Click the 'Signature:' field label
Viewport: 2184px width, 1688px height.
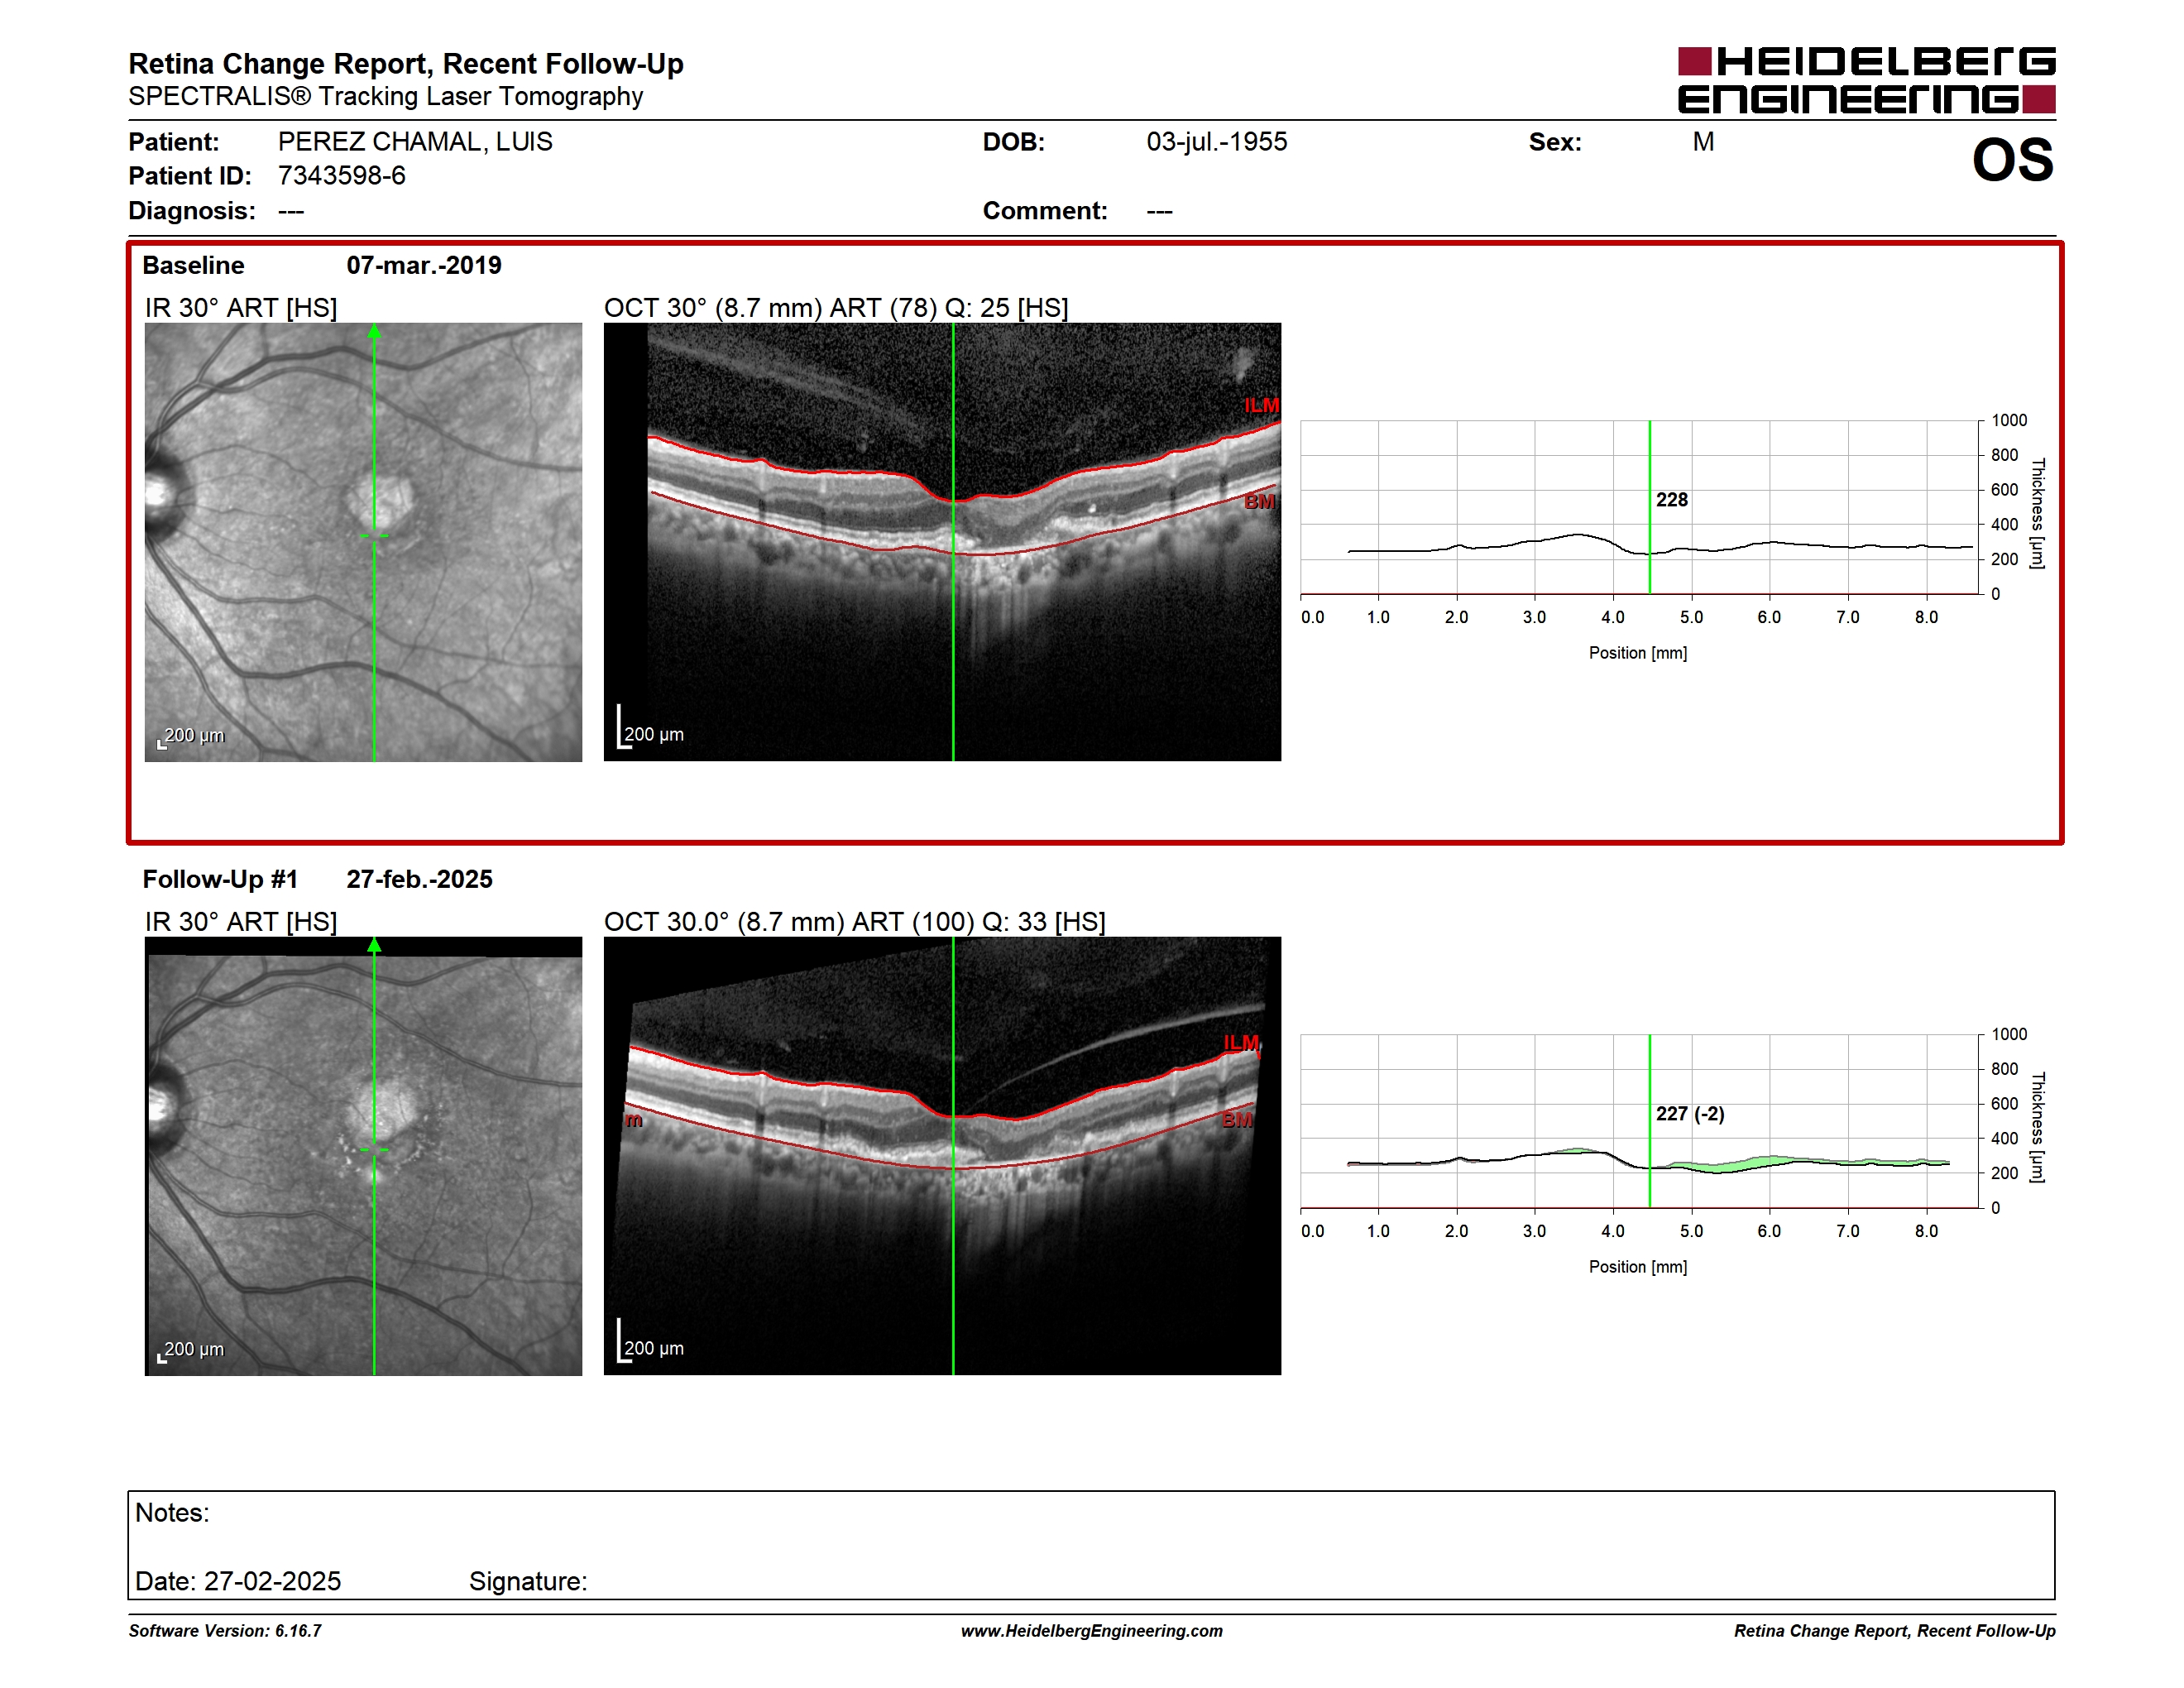(528, 1581)
